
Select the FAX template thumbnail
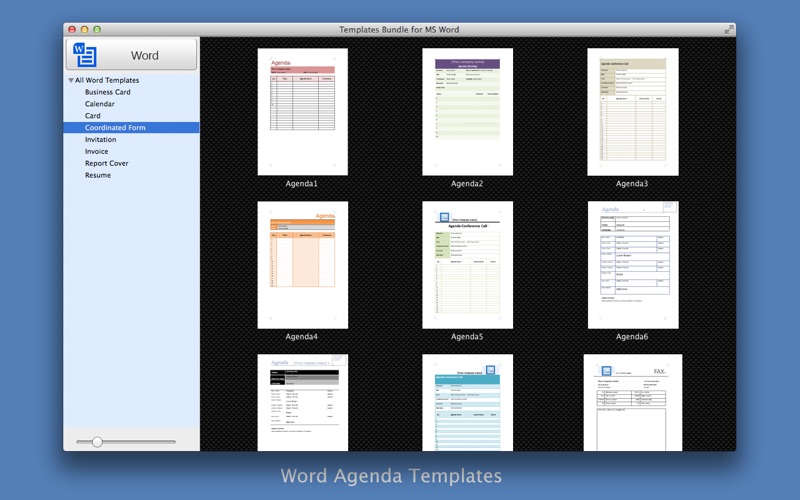point(633,403)
